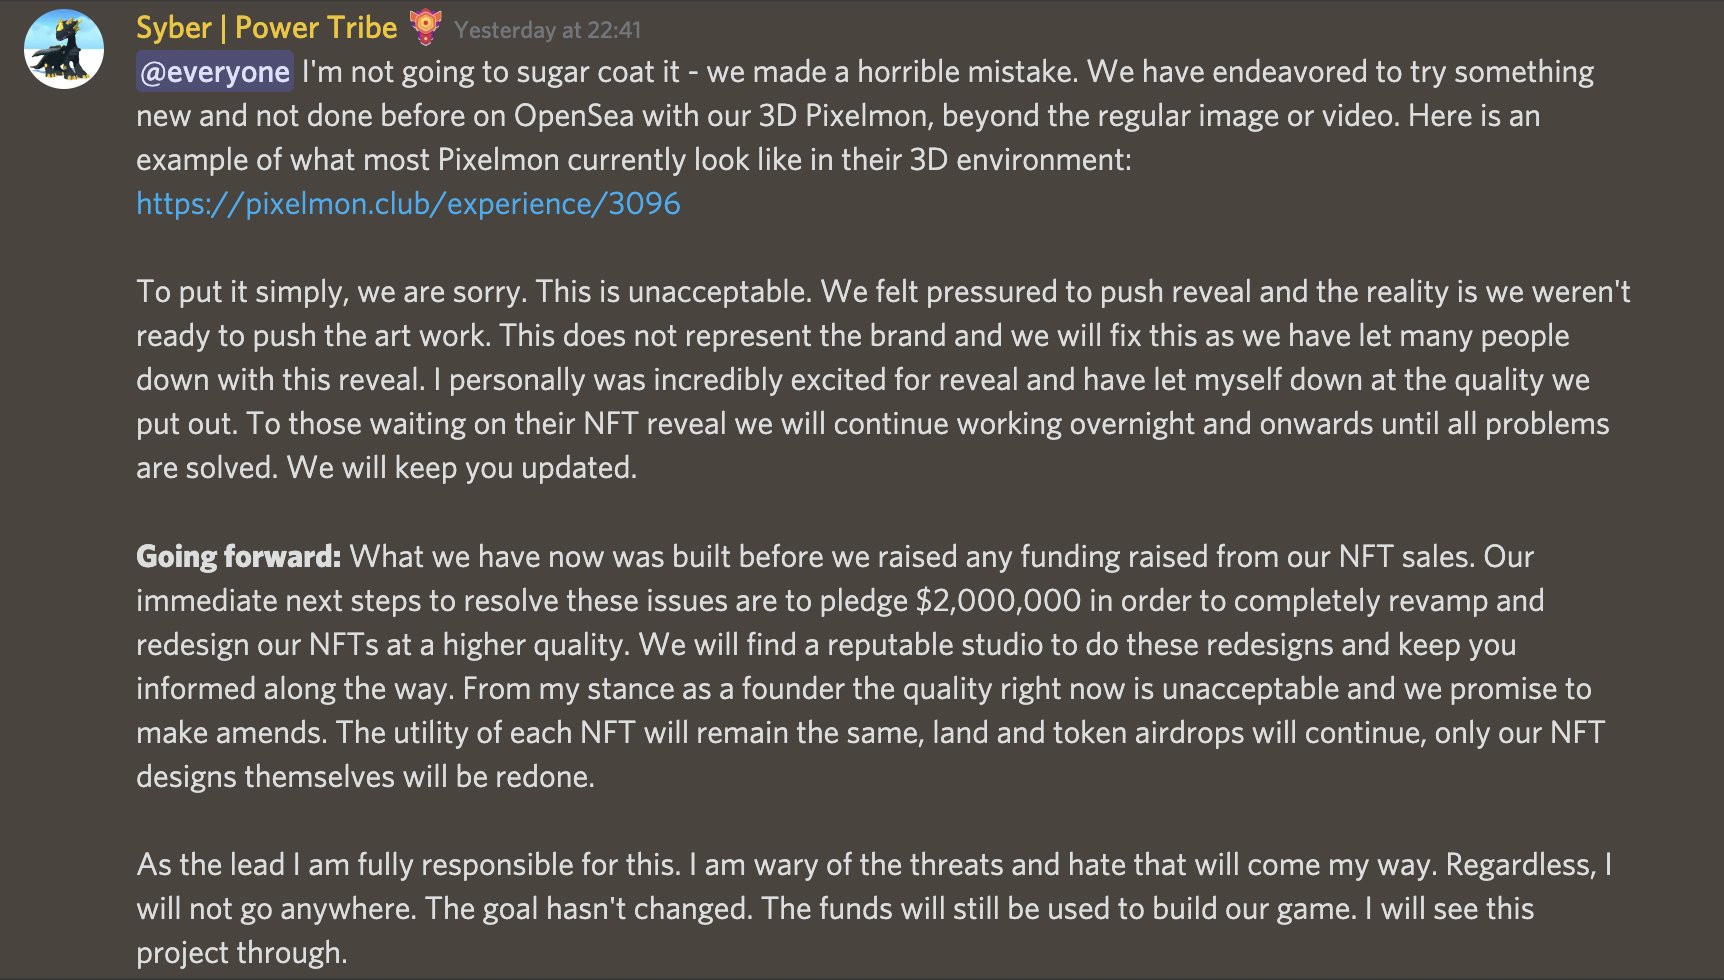Click the word OpenSea in first paragraph
This screenshot has height=980, width=1724.
click(574, 116)
